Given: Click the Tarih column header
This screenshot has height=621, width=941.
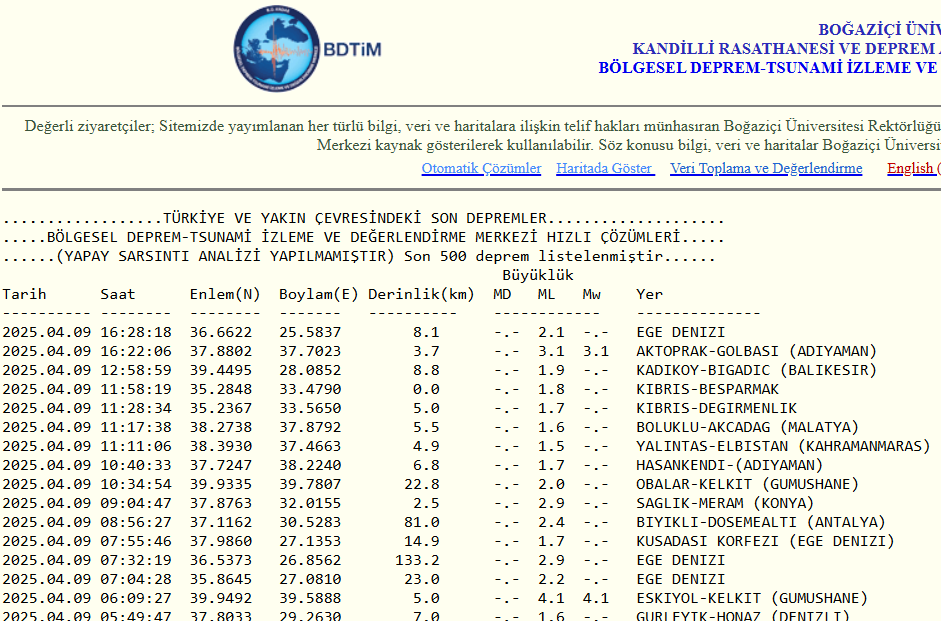Looking at the screenshot, I should coord(24,294).
